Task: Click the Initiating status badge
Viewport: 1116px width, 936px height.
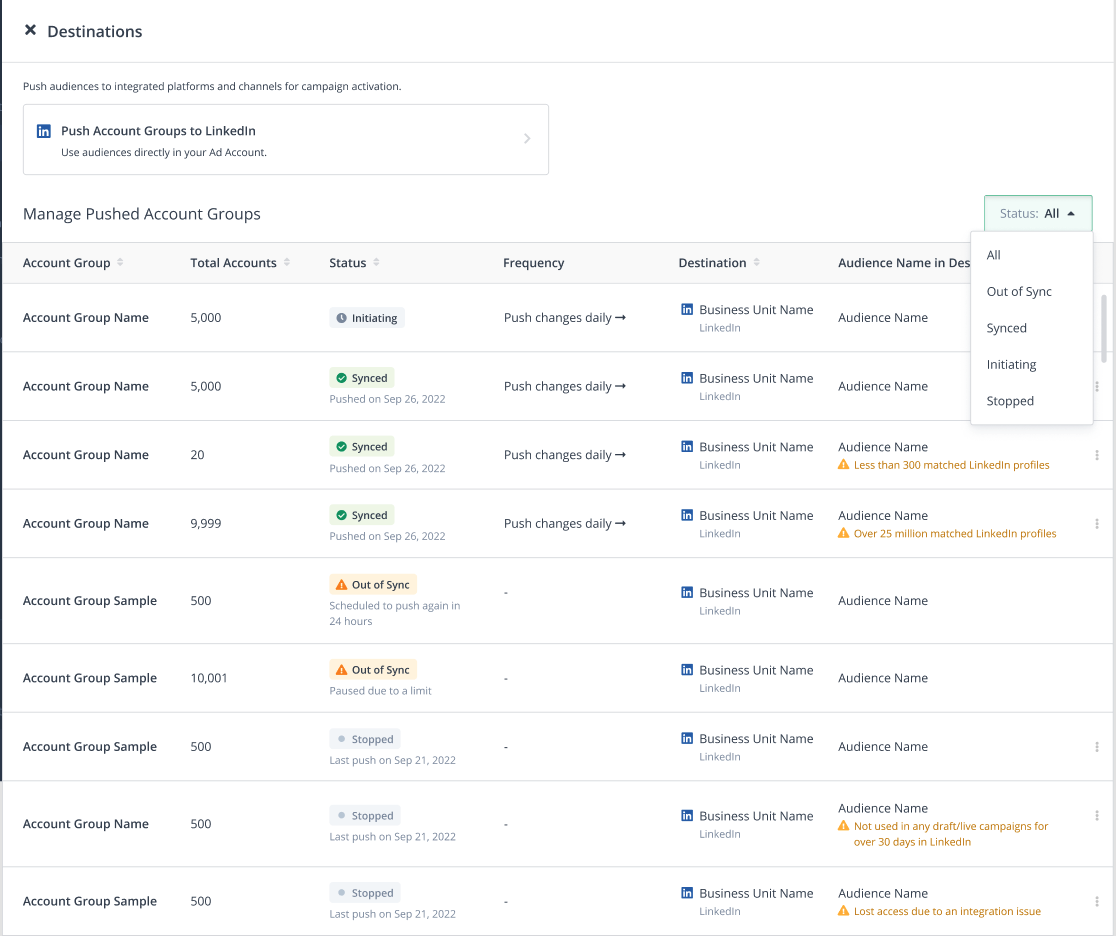Action: (367, 318)
